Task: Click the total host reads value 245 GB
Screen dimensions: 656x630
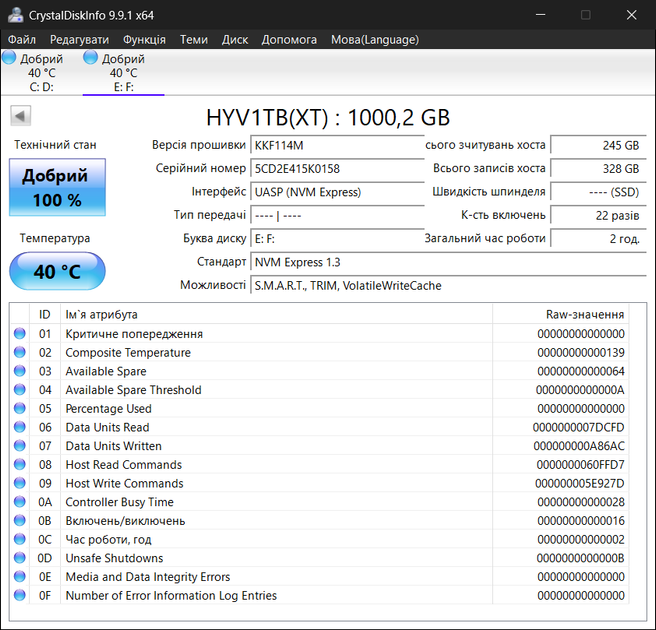Action: (598, 145)
